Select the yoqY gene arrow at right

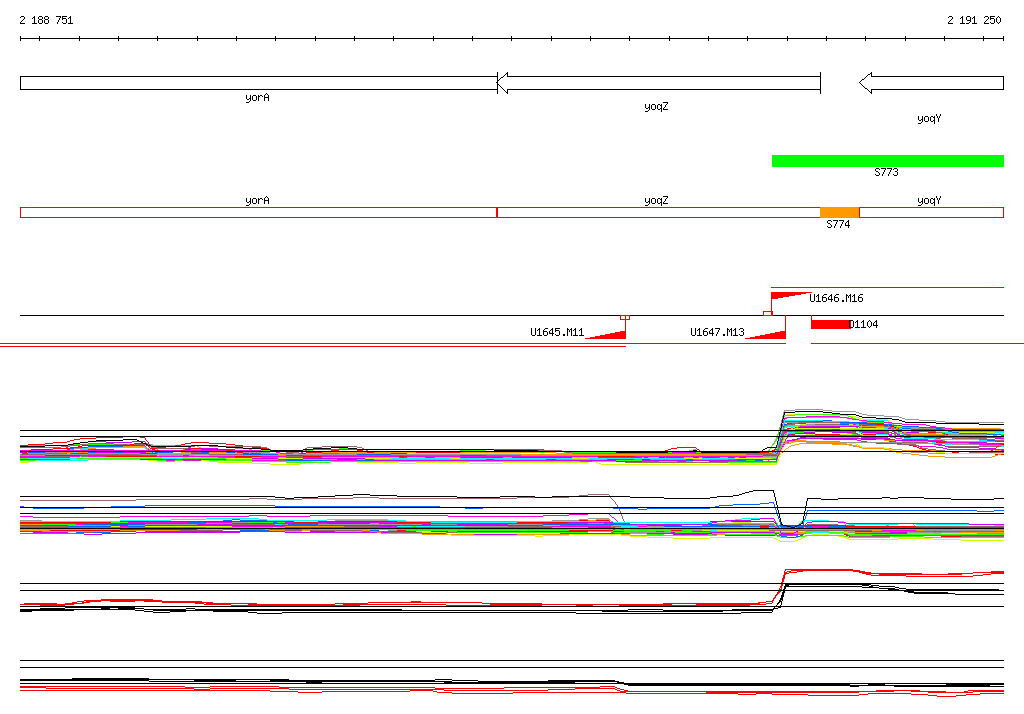[x=930, y=83]
